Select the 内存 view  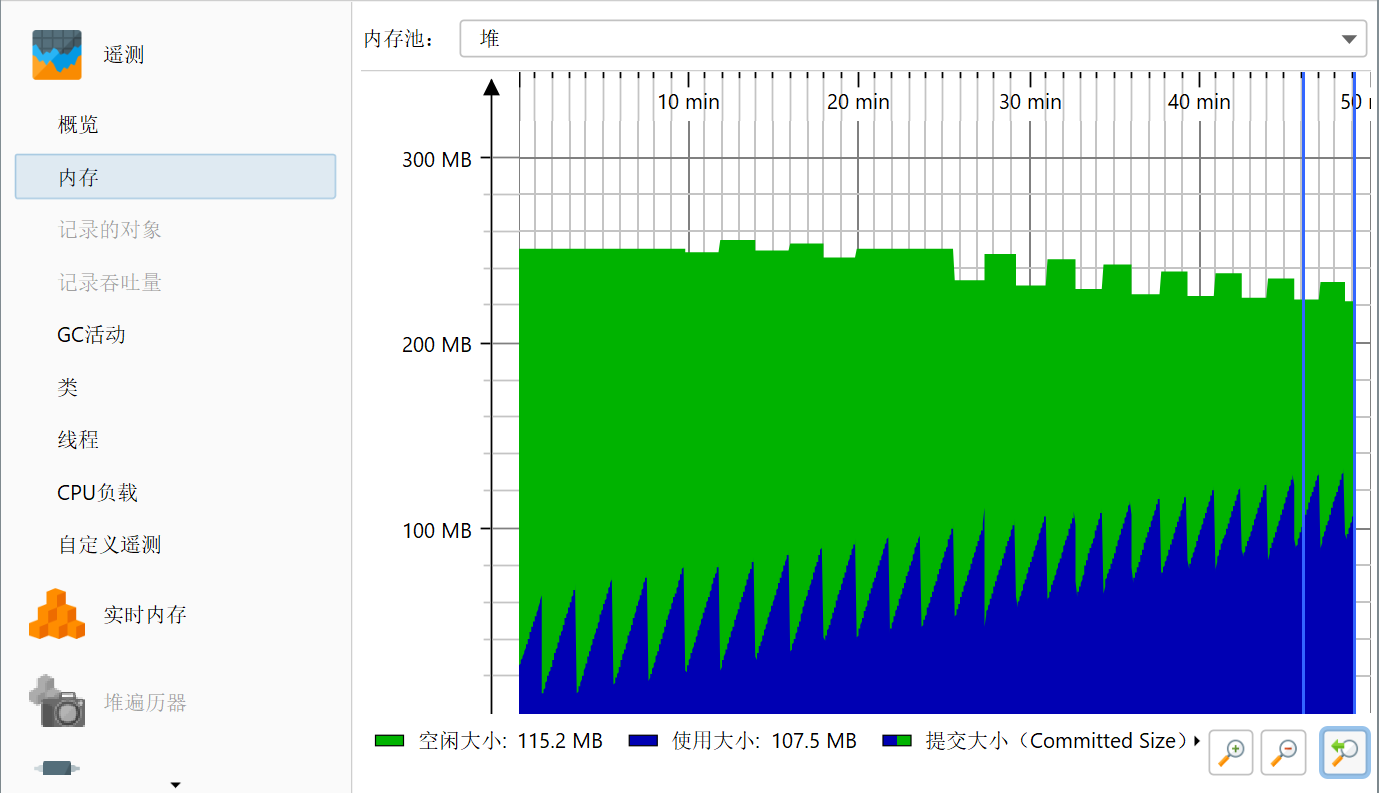tap(175, 177)
